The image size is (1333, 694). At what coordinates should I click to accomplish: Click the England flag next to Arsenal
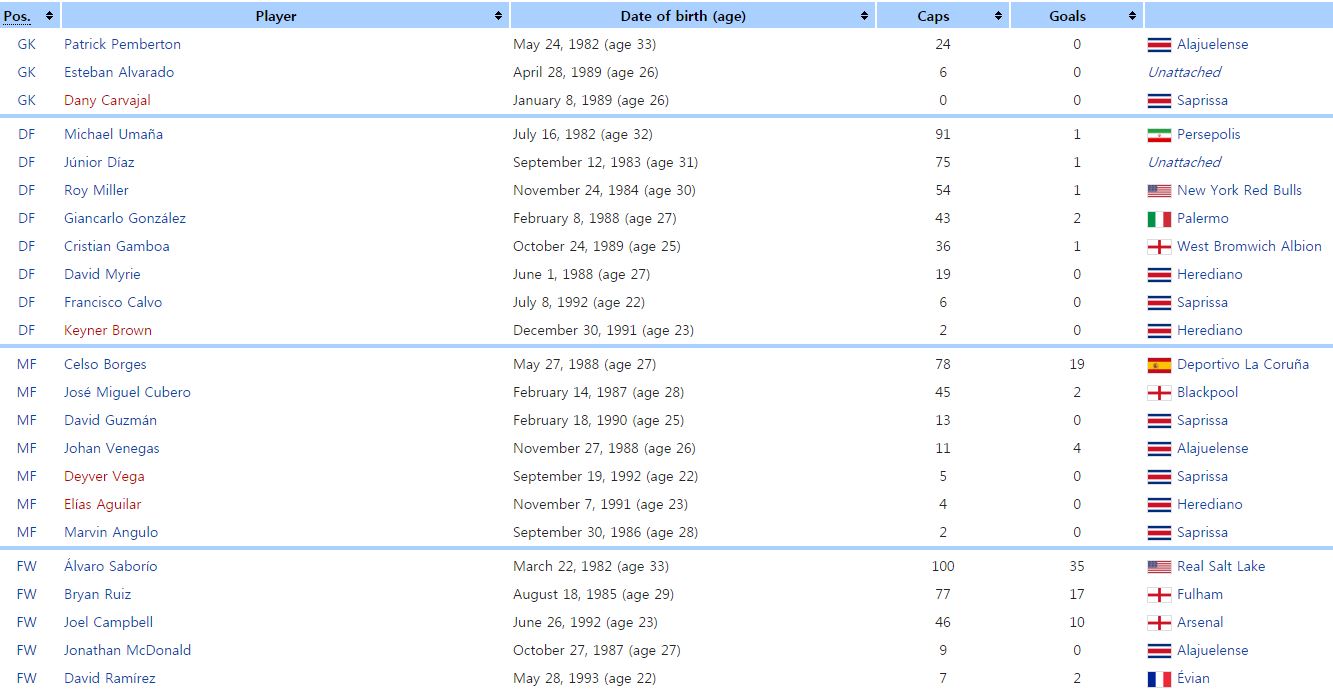(x=1159, y=623)
